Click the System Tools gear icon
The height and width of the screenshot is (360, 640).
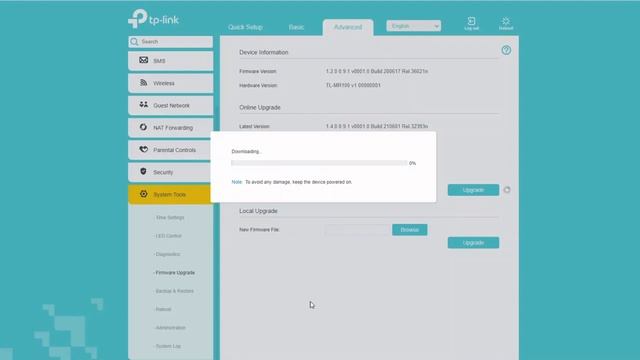143,194
